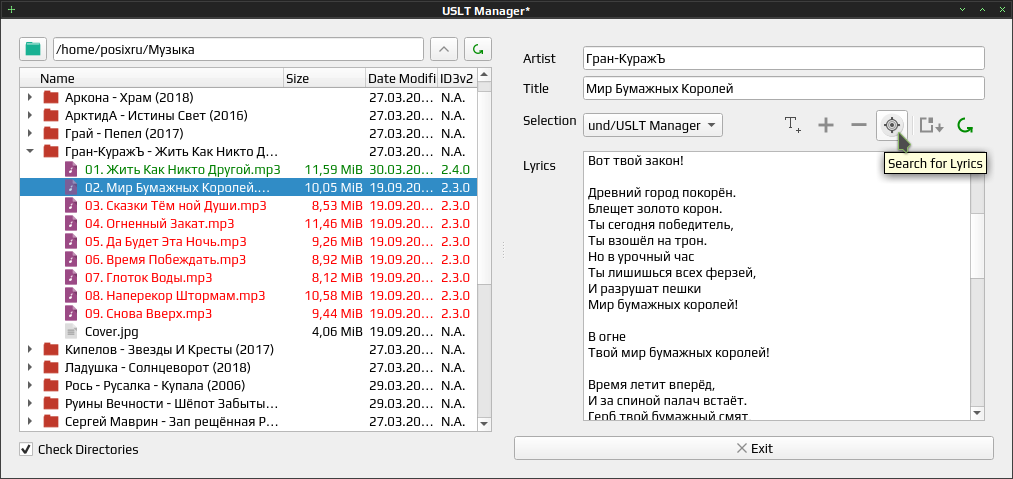
Task: Click music icon of 05. Да Будет Эта Ночь.mp3
Action: [71, 242]
